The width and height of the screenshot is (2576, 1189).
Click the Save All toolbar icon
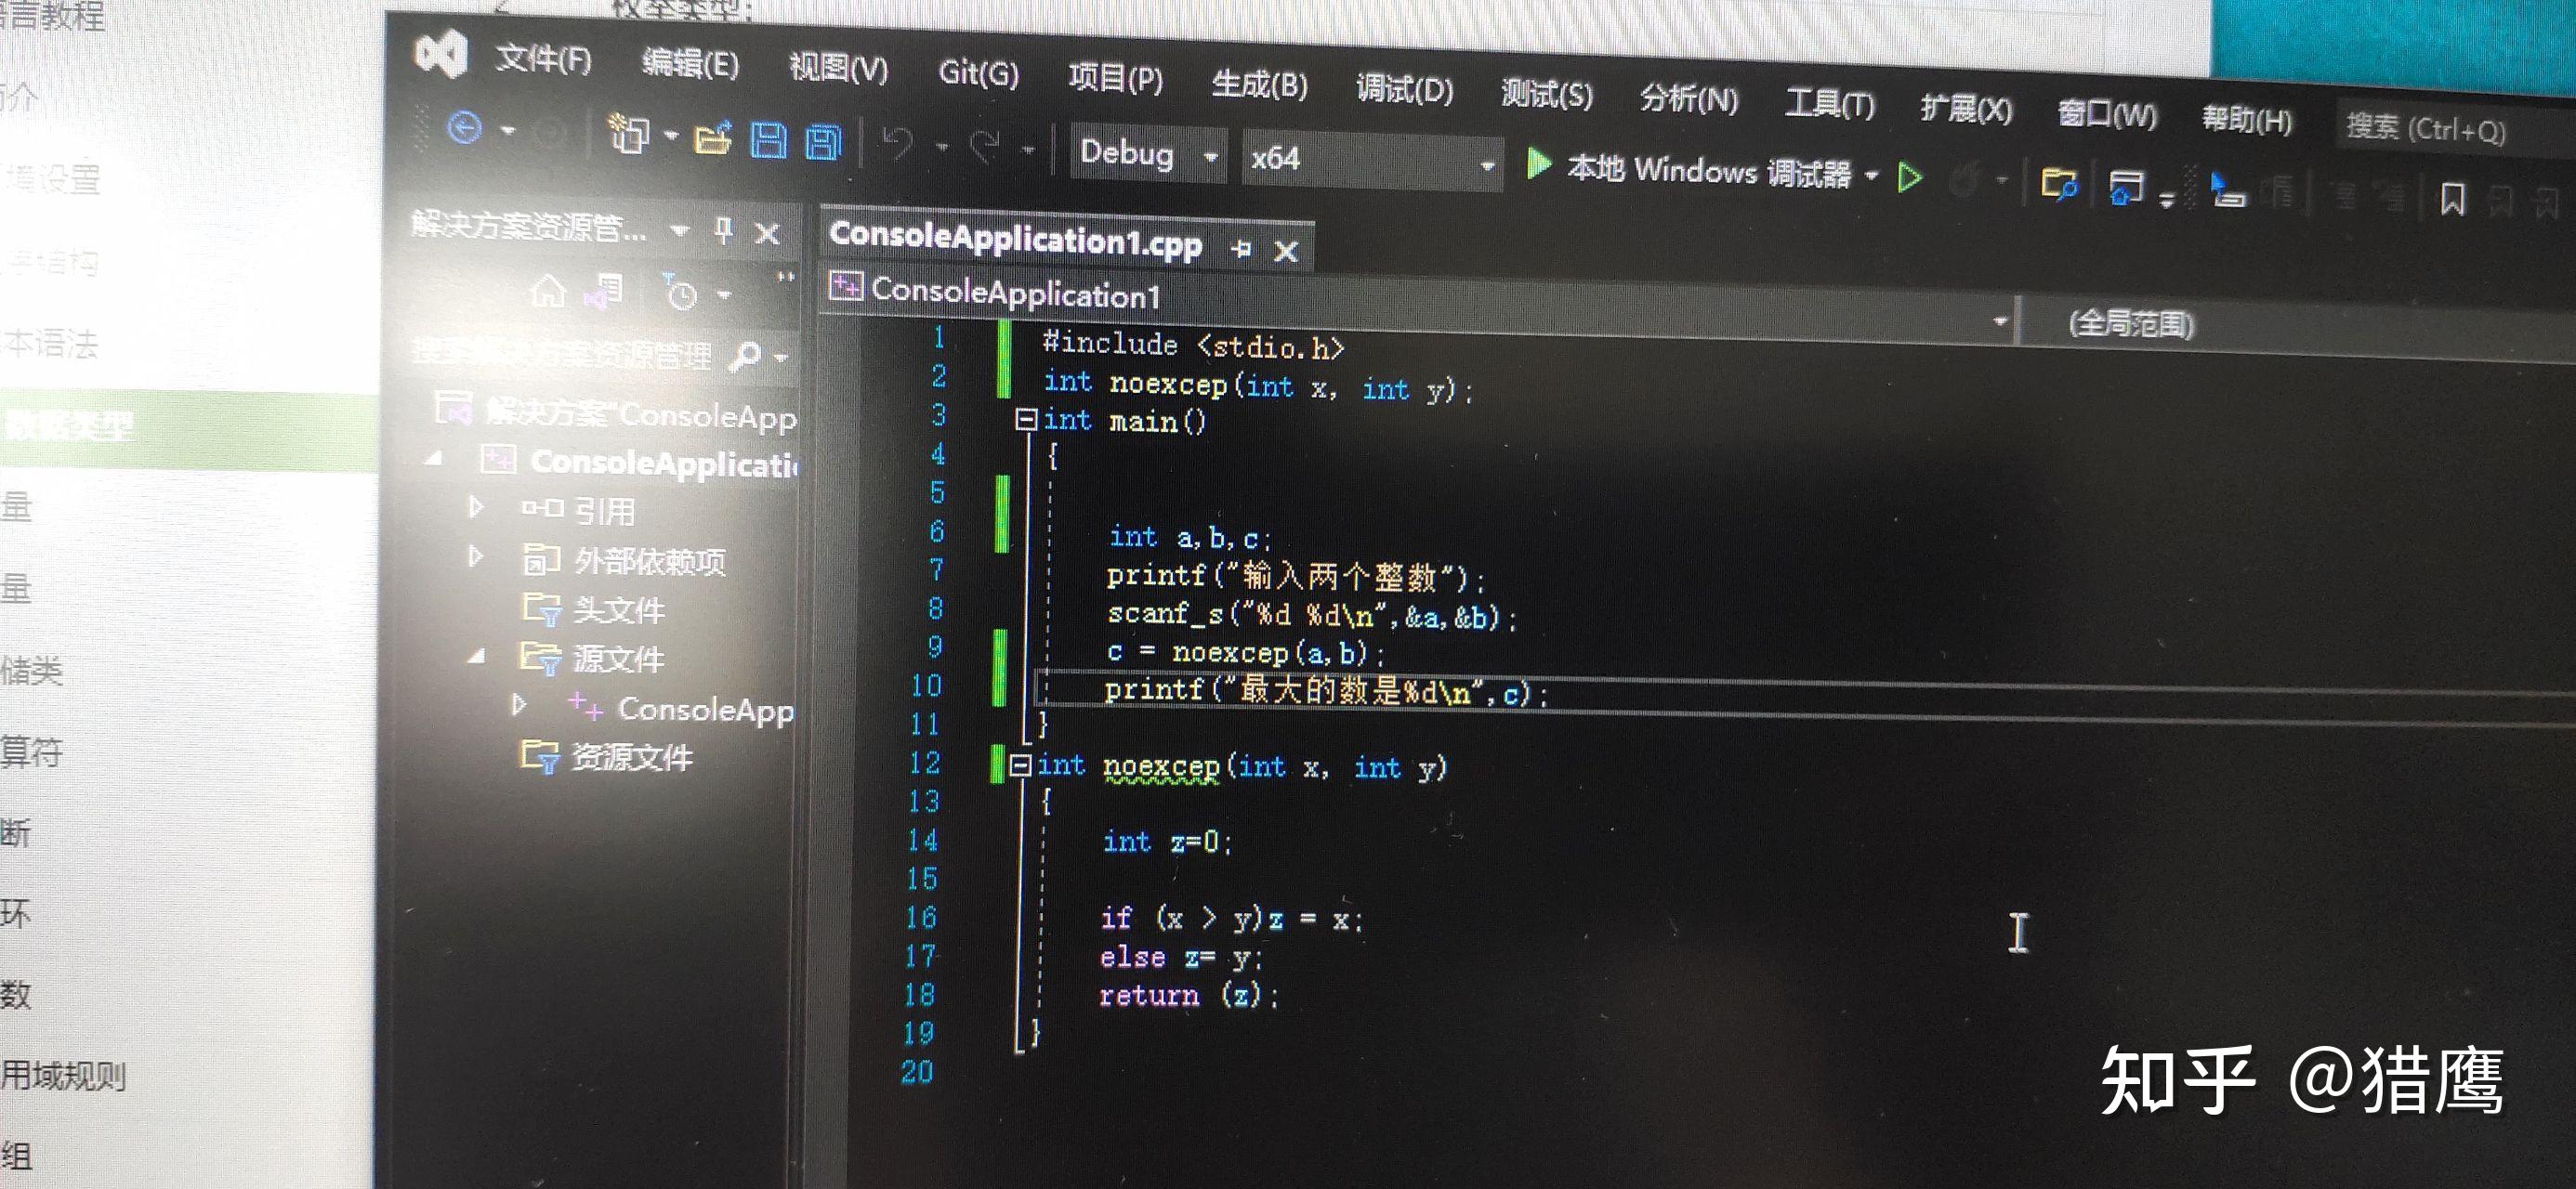[x=825, y=143]
